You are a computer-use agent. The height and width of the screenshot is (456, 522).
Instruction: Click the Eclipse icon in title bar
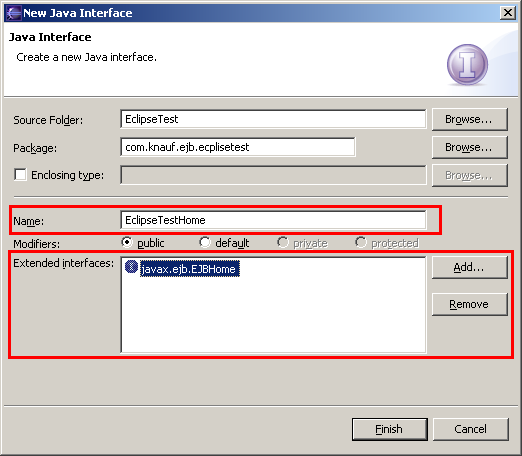pos(13,13)
